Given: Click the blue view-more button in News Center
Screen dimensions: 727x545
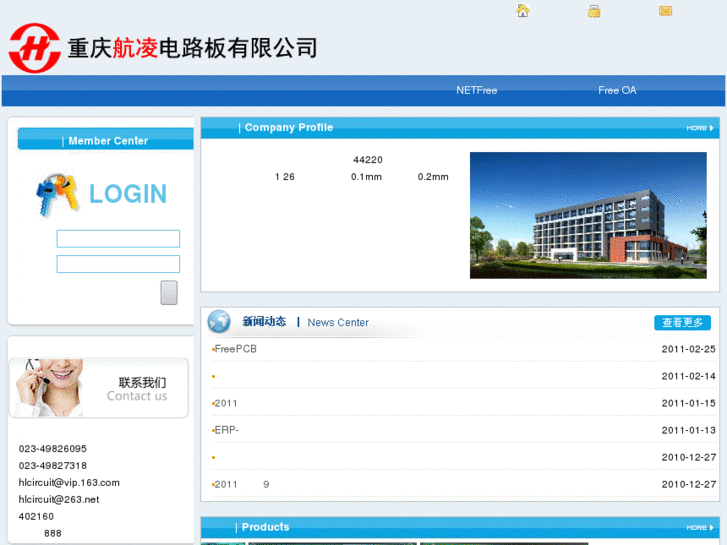Looking at the screenshot, I should tap(682, 323).
